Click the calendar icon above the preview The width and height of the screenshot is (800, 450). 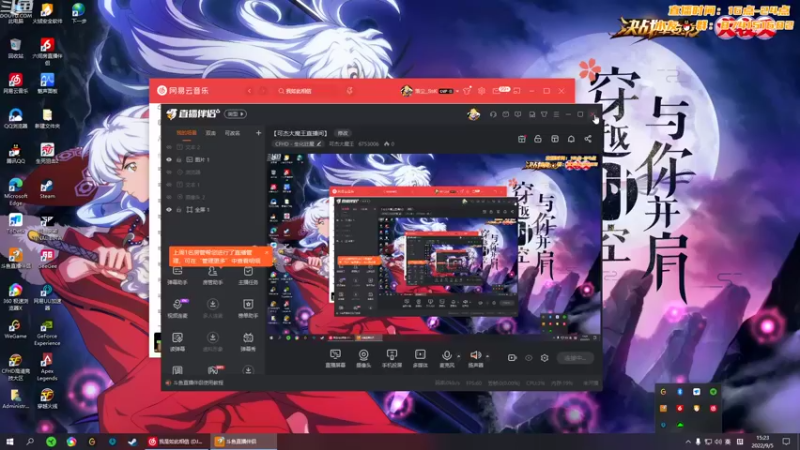pos(521,139)
